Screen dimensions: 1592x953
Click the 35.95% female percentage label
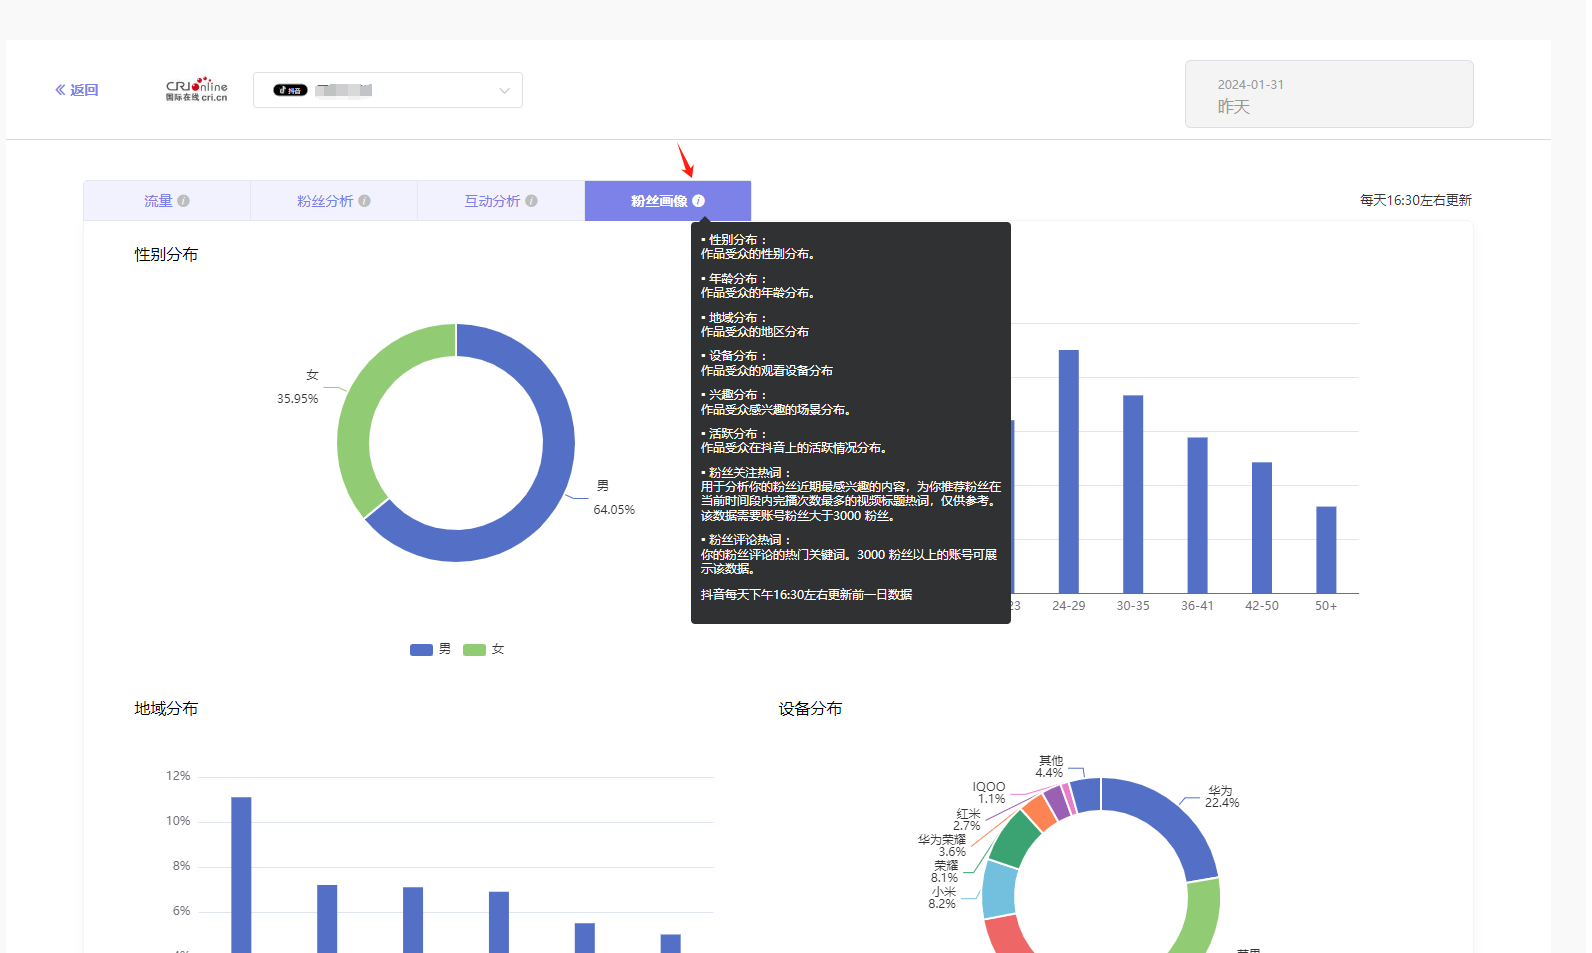coord(298,399)
